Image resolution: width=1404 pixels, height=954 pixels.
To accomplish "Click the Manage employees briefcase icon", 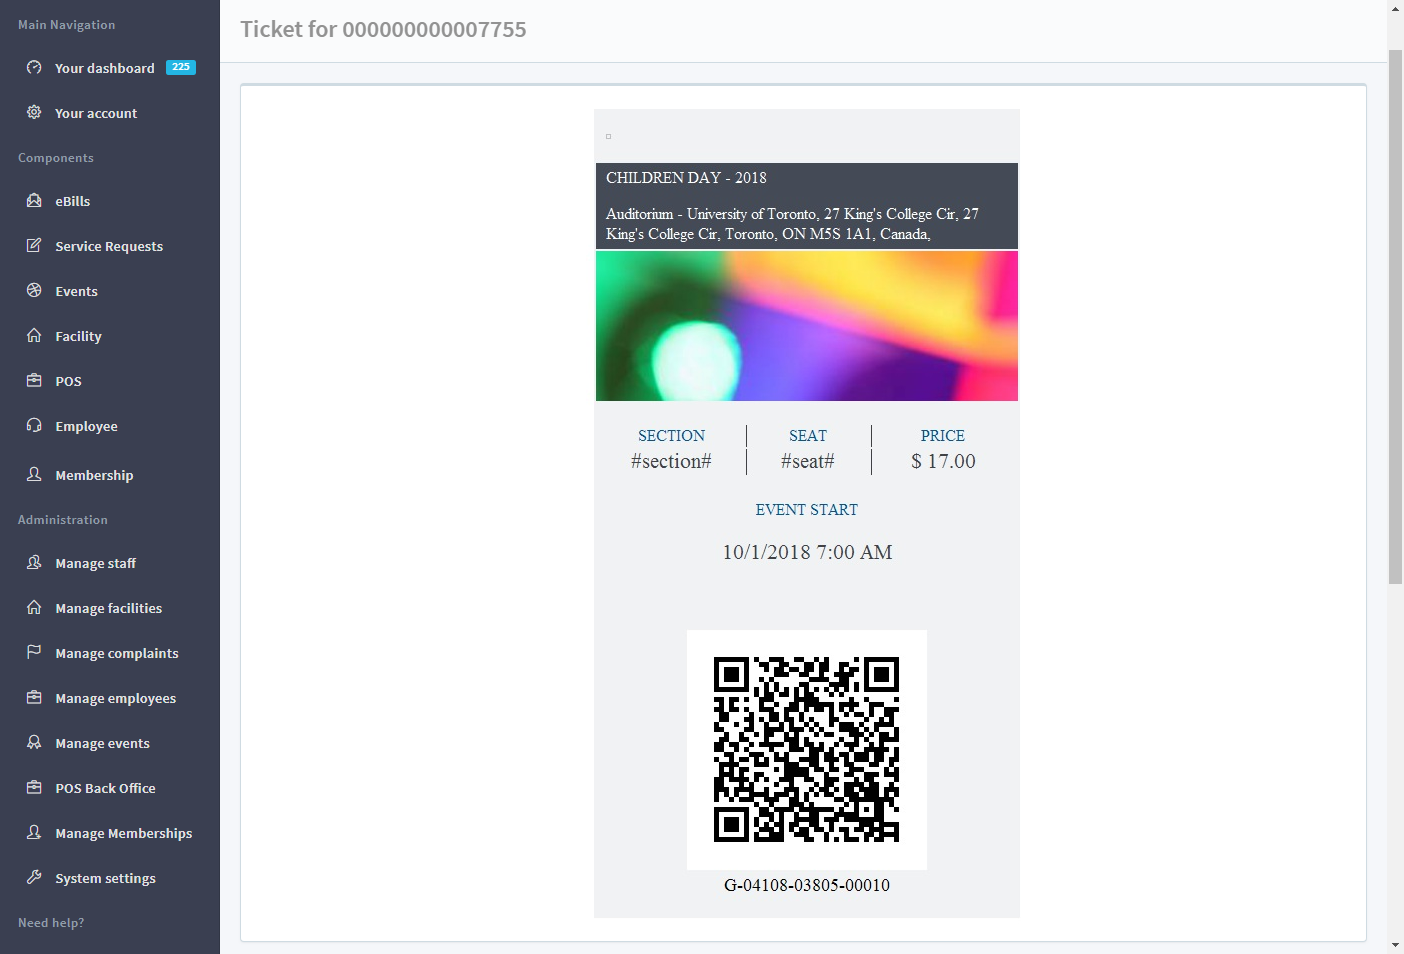I will pos(34,697).
